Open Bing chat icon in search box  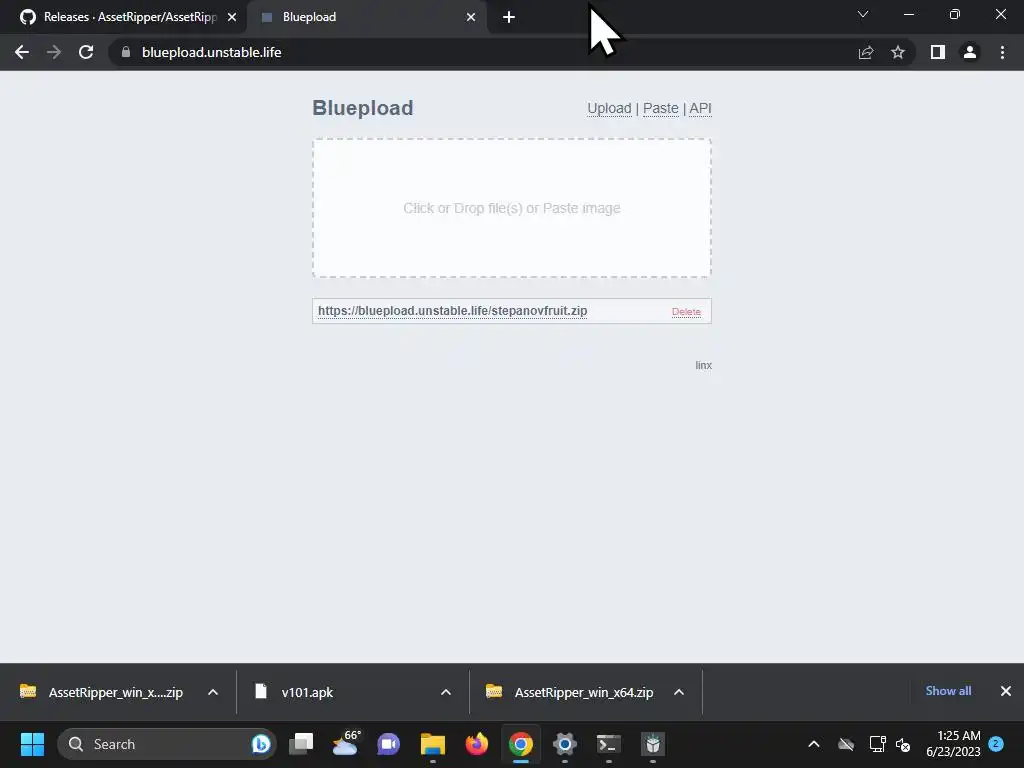coord(261,744)
